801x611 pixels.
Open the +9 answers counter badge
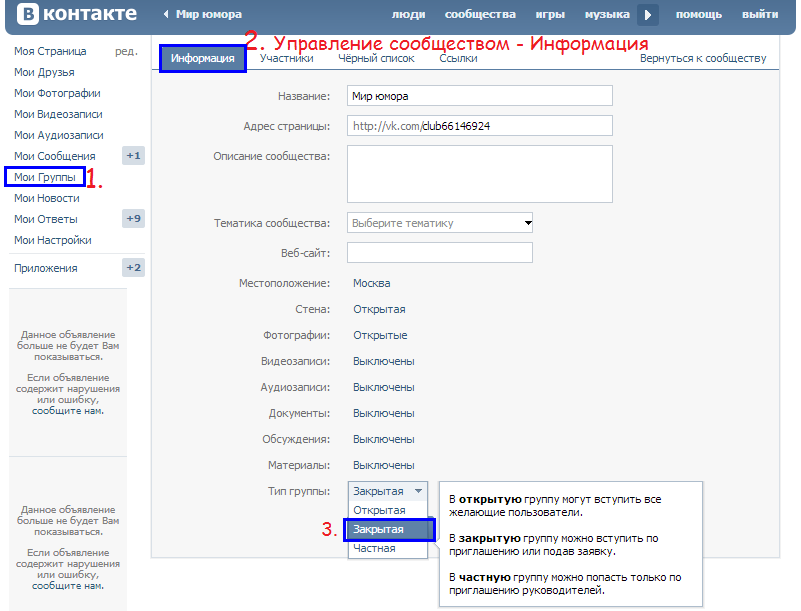[x=133, y=219]
